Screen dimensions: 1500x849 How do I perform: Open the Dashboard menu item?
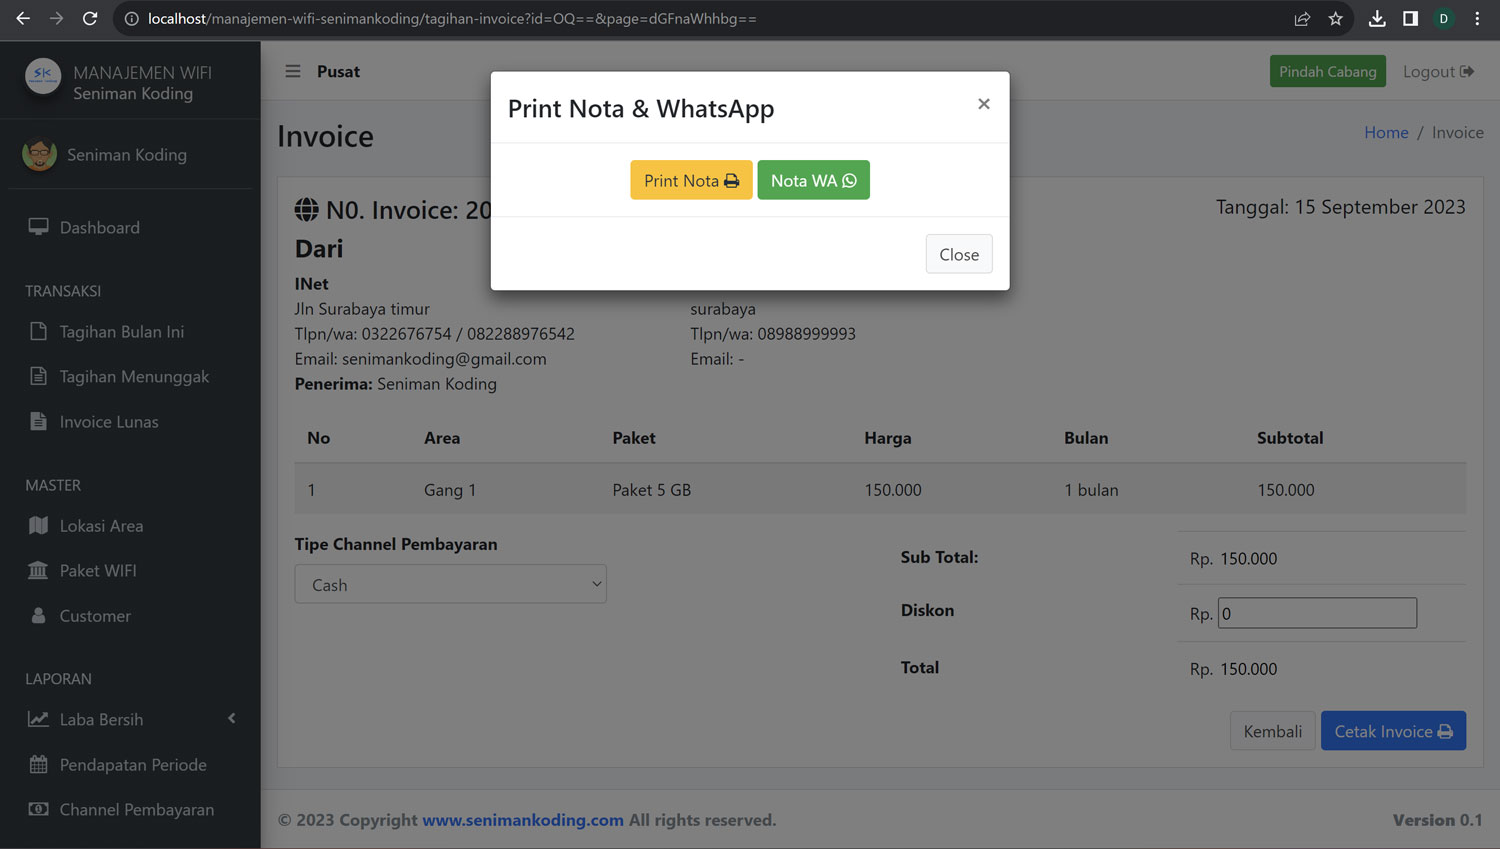pyautogui.click(x=100, y=227)
